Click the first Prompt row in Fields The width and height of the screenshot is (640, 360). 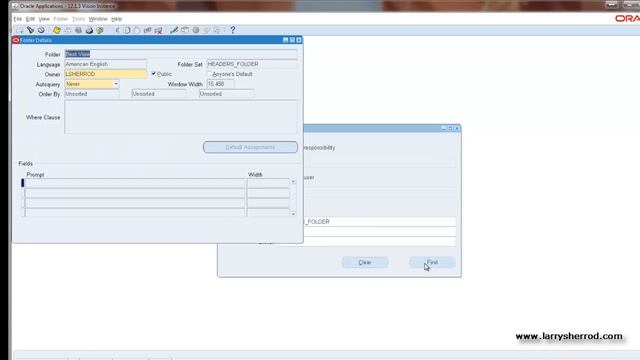click(x=135, y=183)
